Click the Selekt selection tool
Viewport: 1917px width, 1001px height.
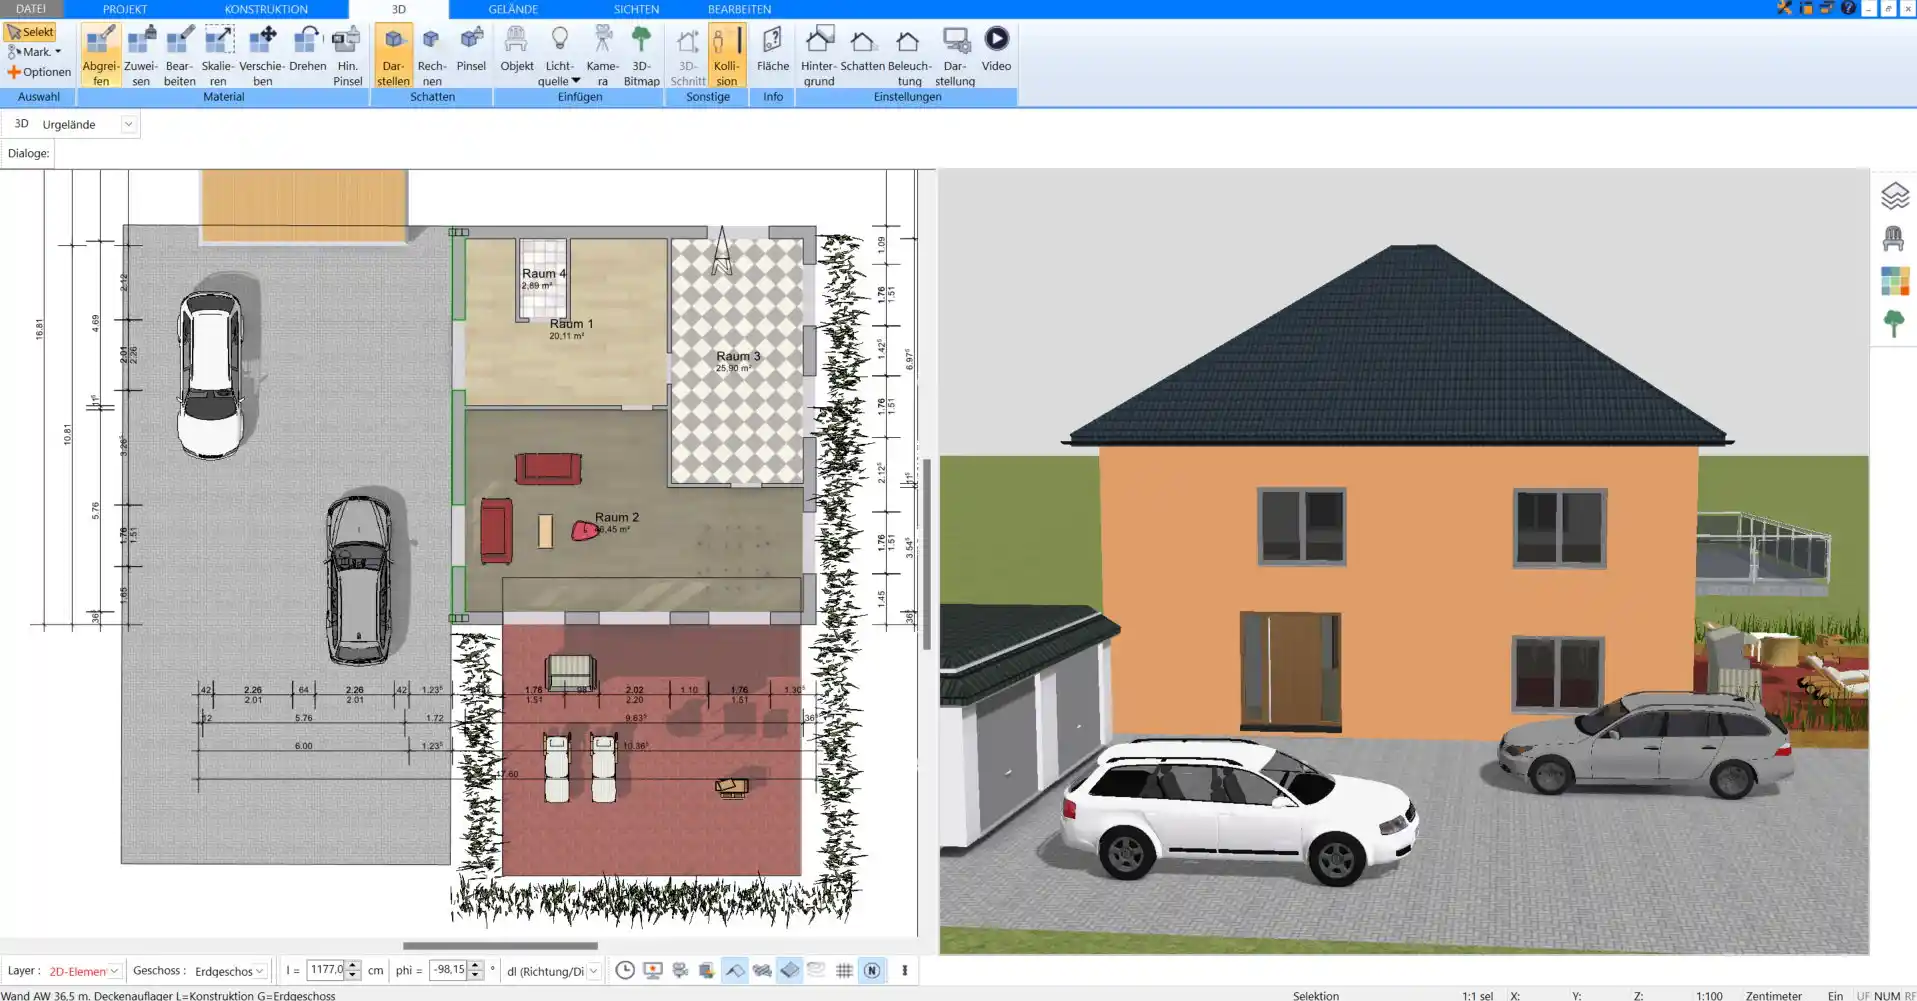(30, 32)
